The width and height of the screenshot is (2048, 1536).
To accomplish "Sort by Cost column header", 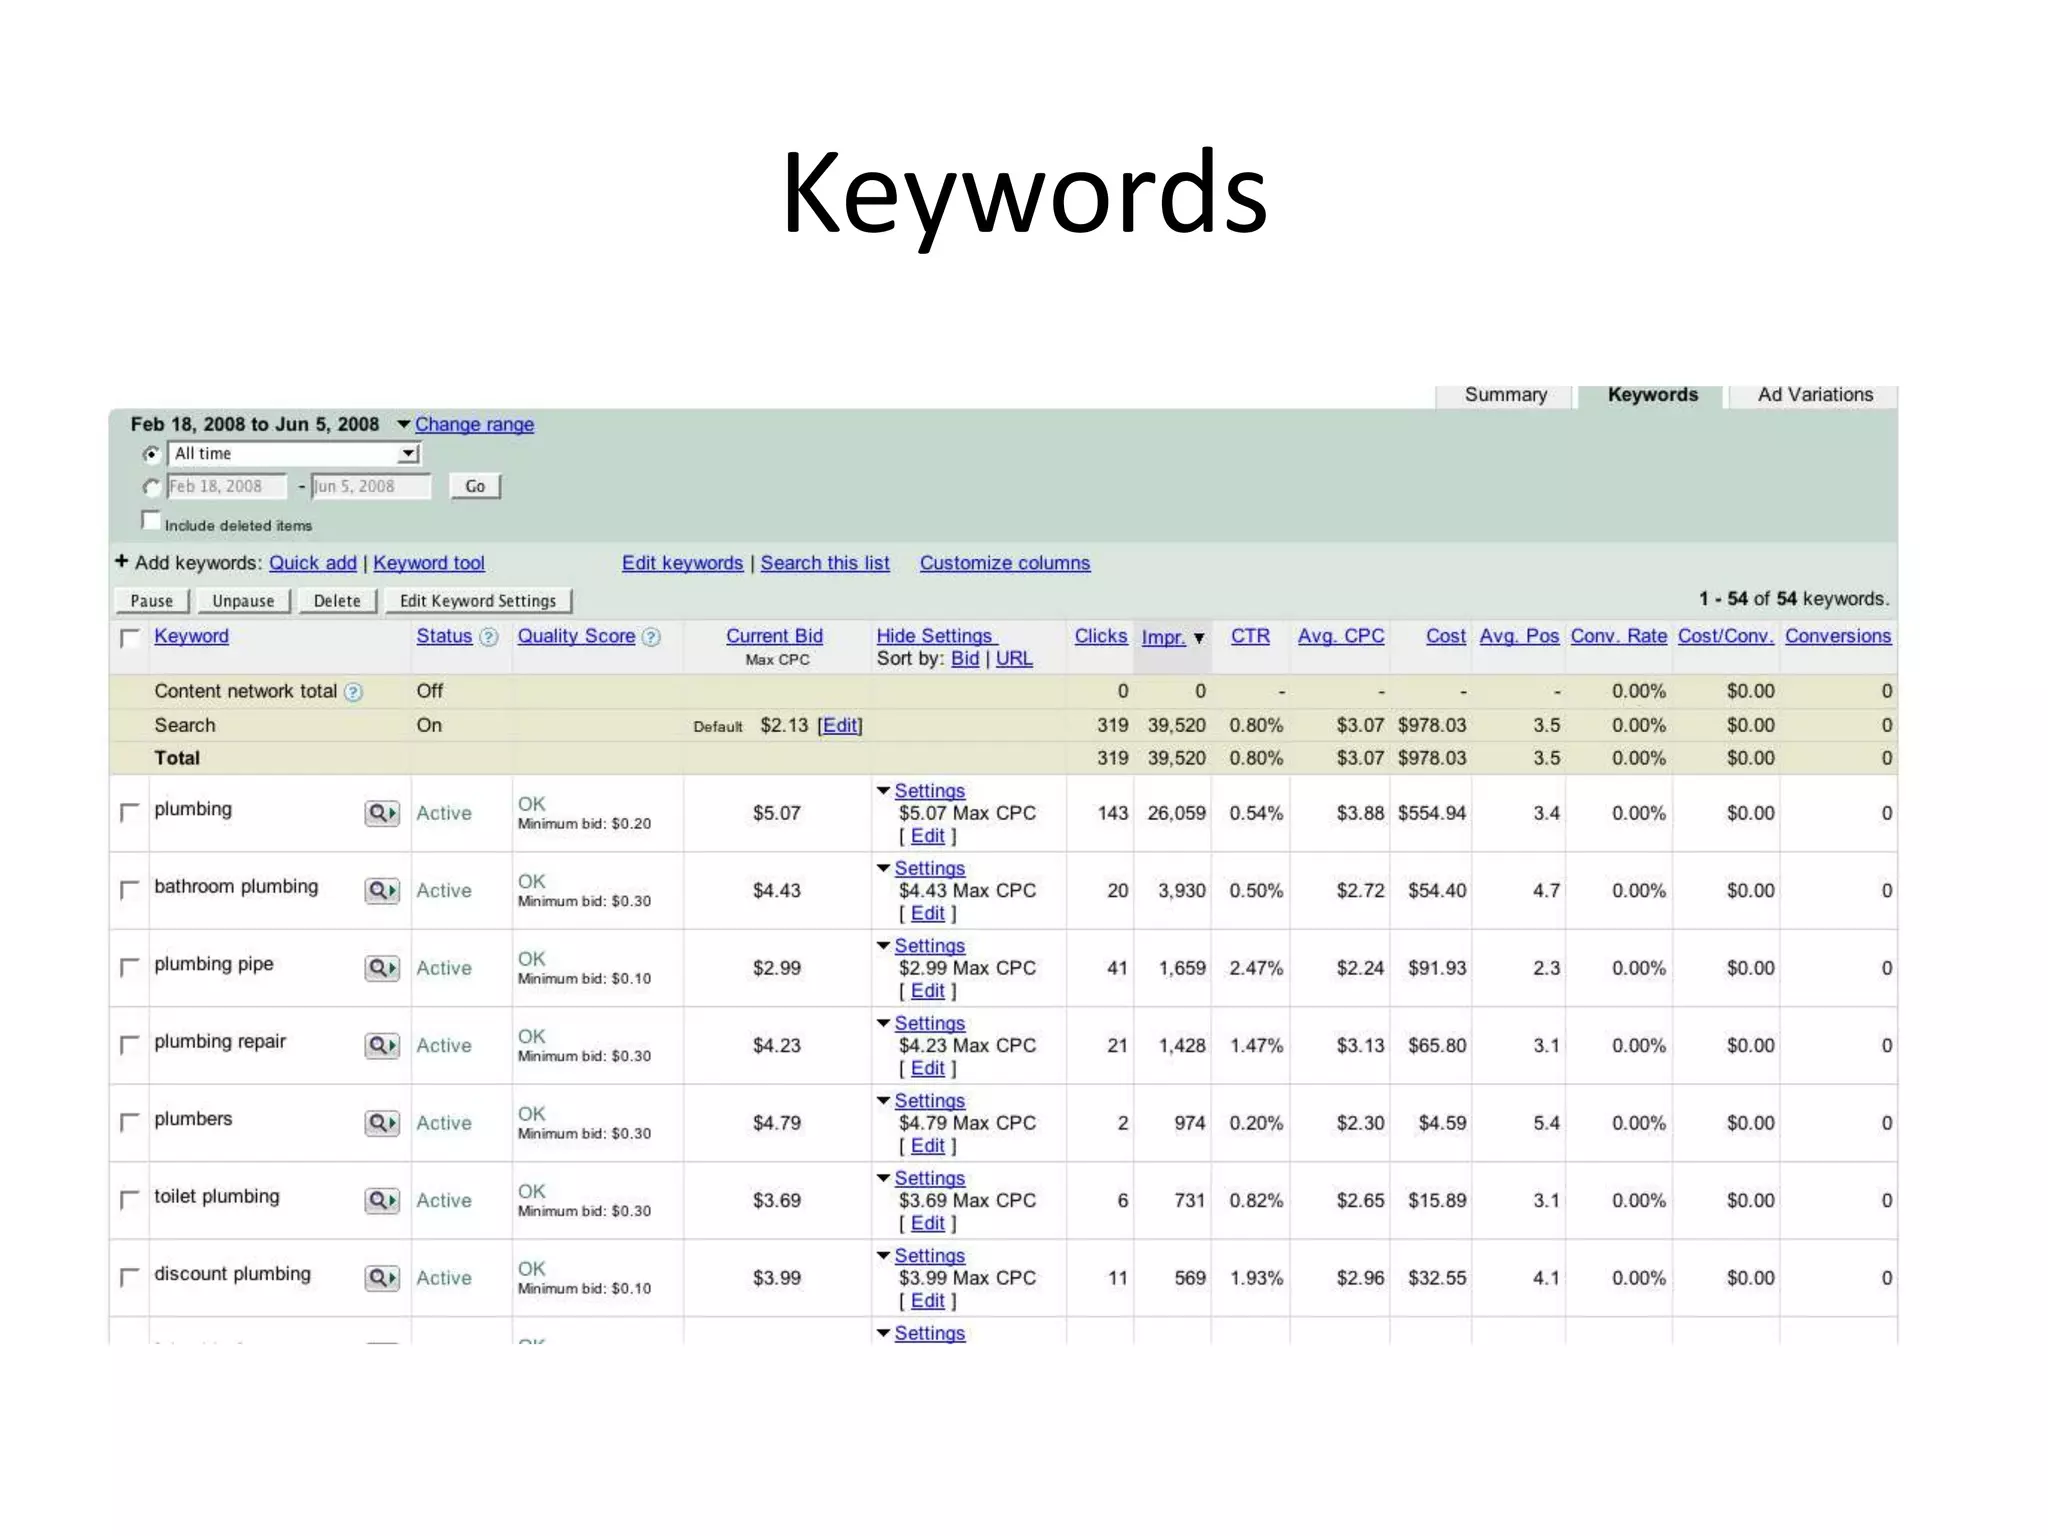I will pyautogui.click(x=1446, y=636).
